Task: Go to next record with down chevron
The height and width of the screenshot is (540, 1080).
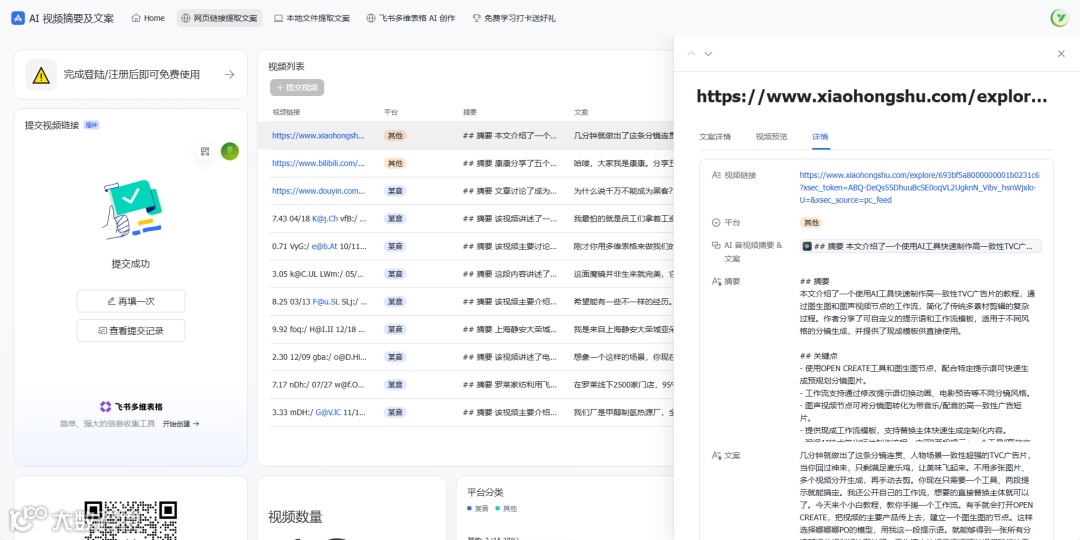Action: point(708,54)
